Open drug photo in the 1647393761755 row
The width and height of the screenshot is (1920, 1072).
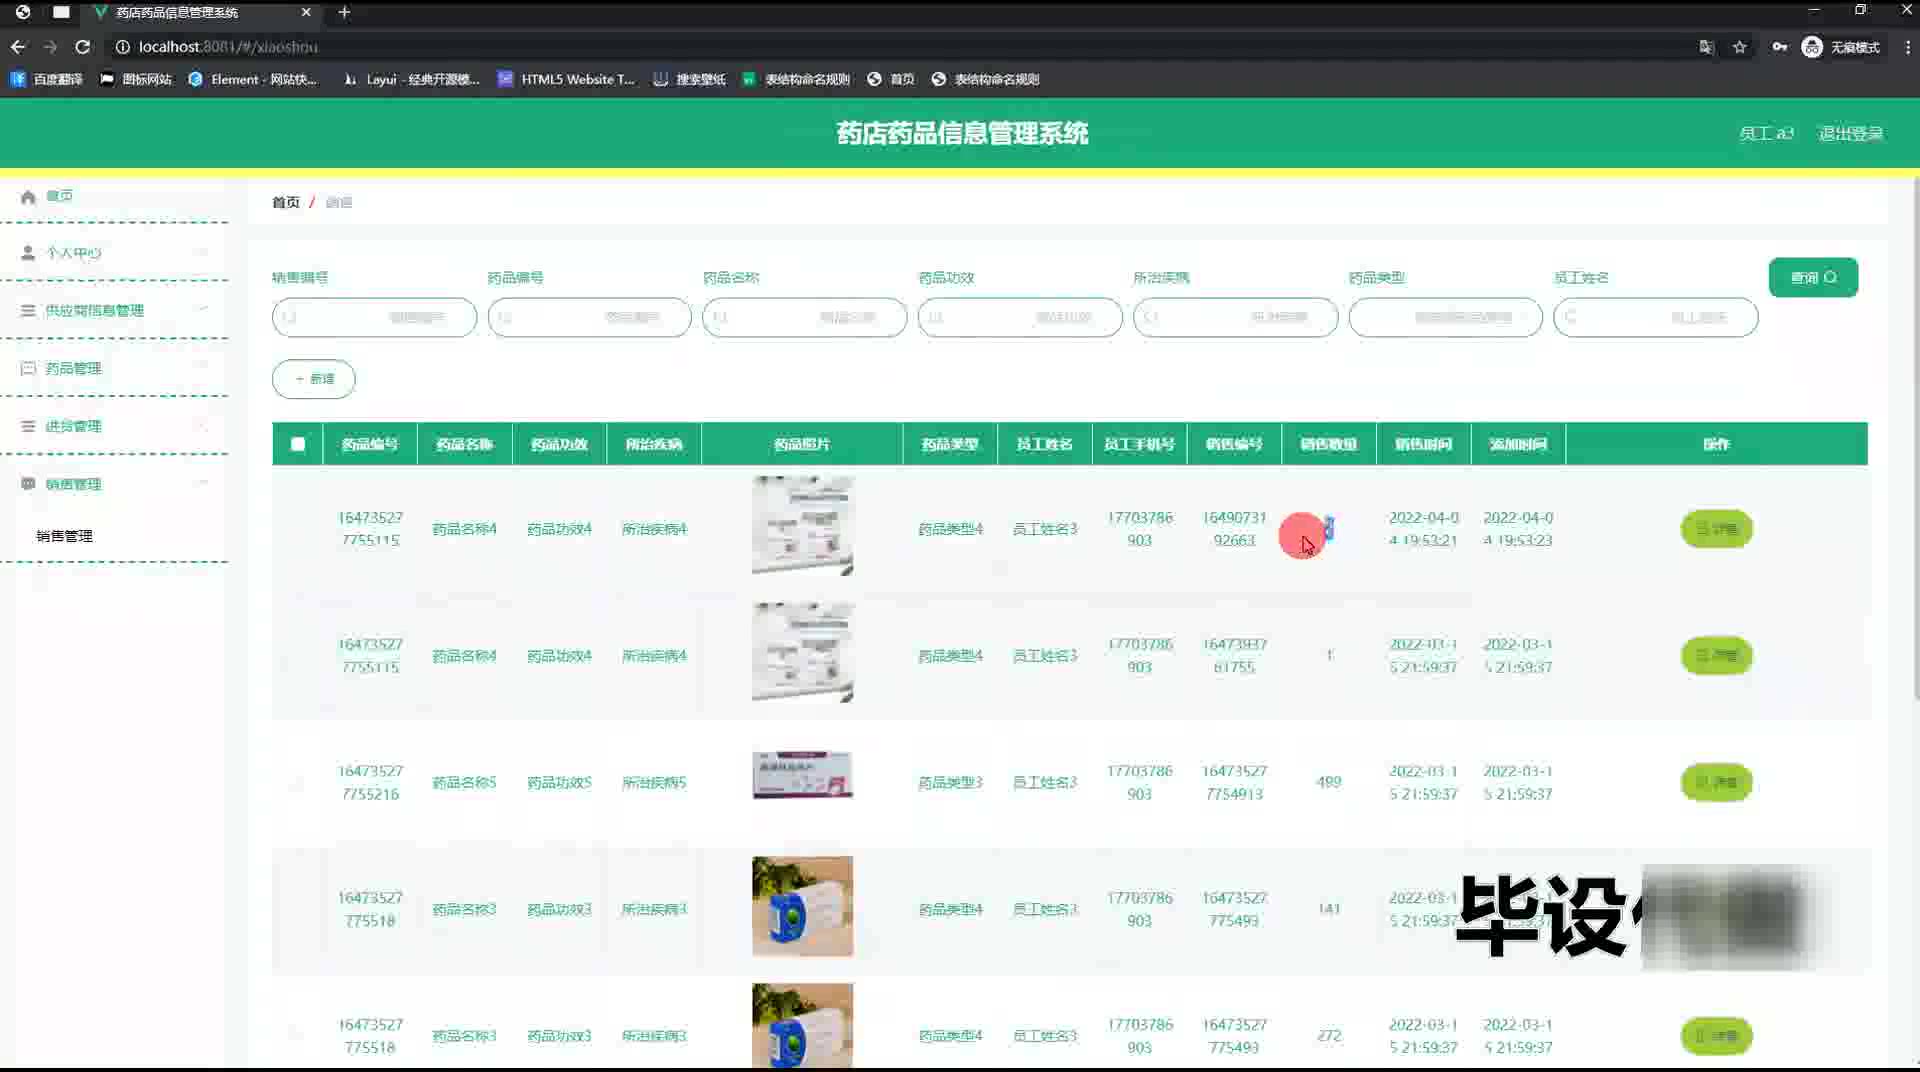(803, 653)
